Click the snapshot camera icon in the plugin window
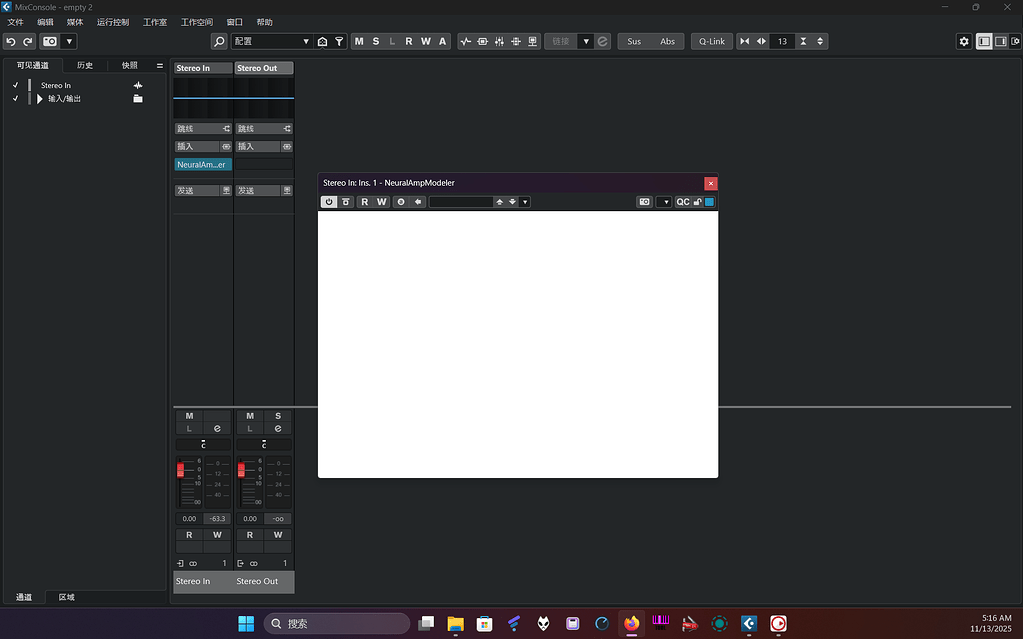 (x=645, y=201)
